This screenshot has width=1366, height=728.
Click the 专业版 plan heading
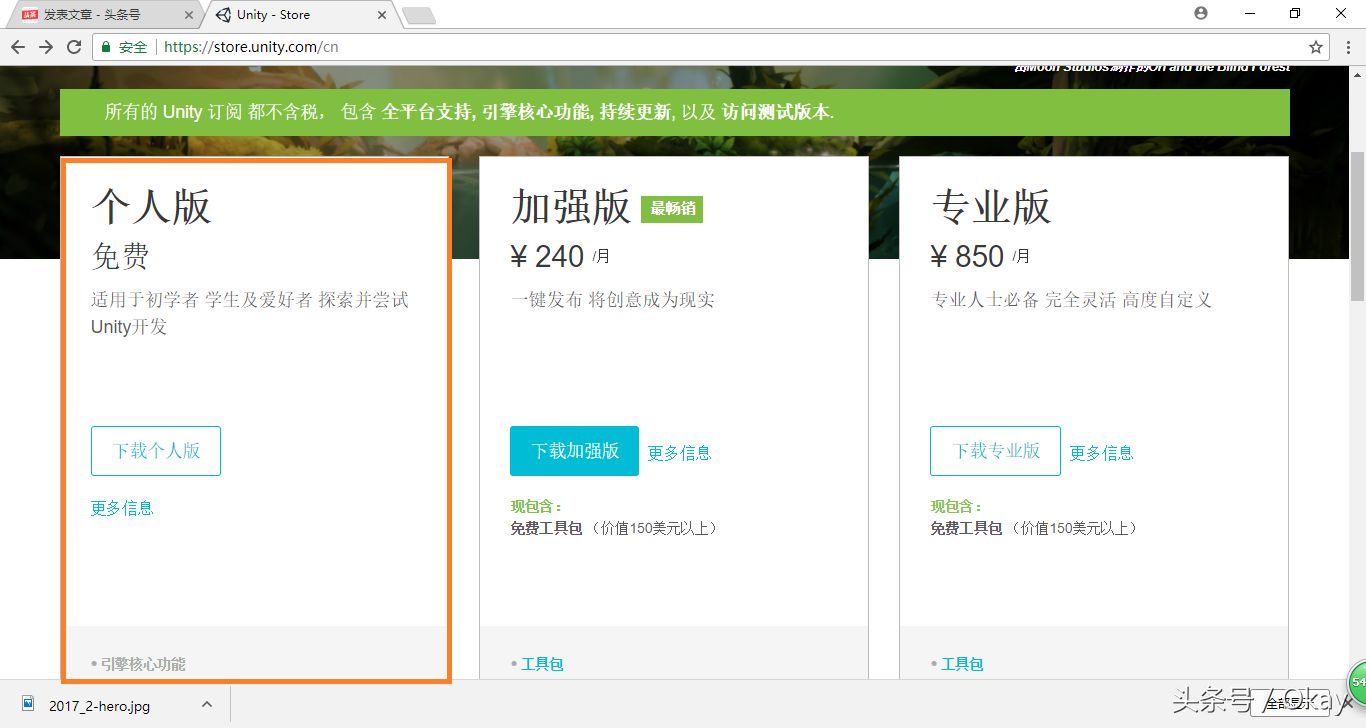point(991,207)
